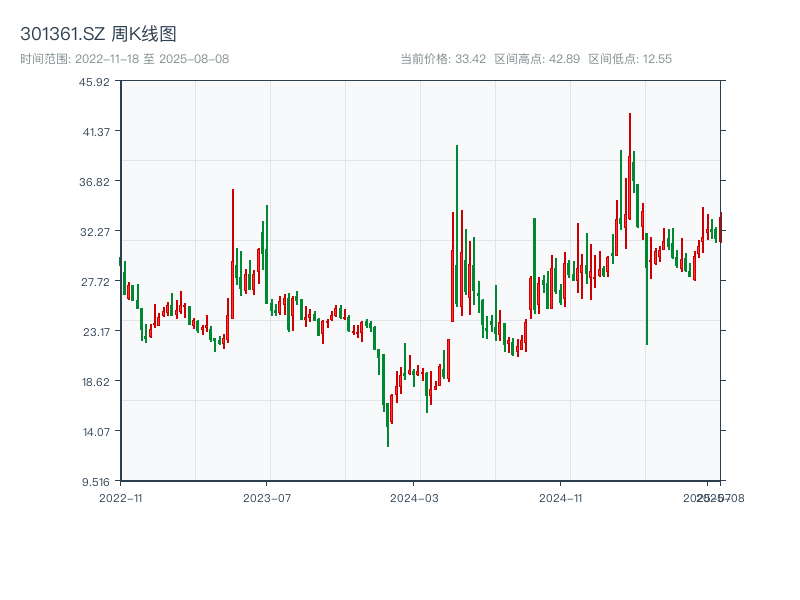
Task: Click the x-axis label 2024-03
Action: [x=414, y=498]
